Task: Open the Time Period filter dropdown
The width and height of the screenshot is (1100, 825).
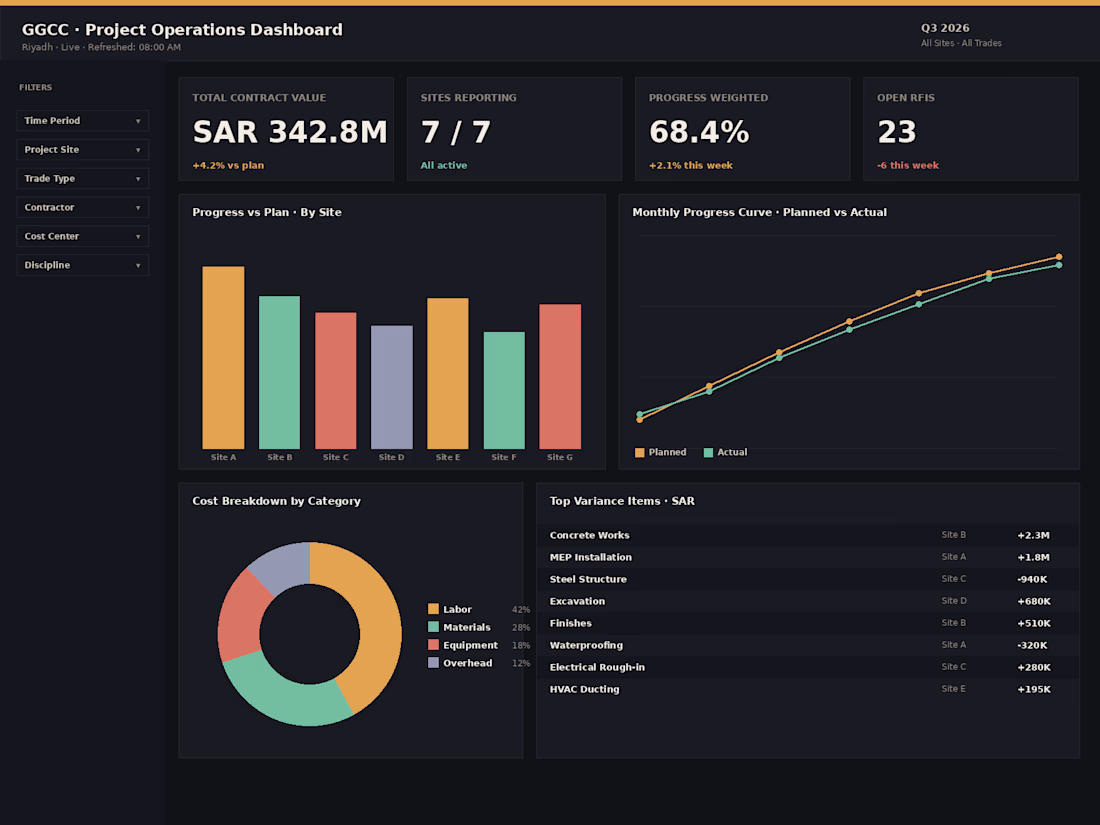Action: point(82,121)
